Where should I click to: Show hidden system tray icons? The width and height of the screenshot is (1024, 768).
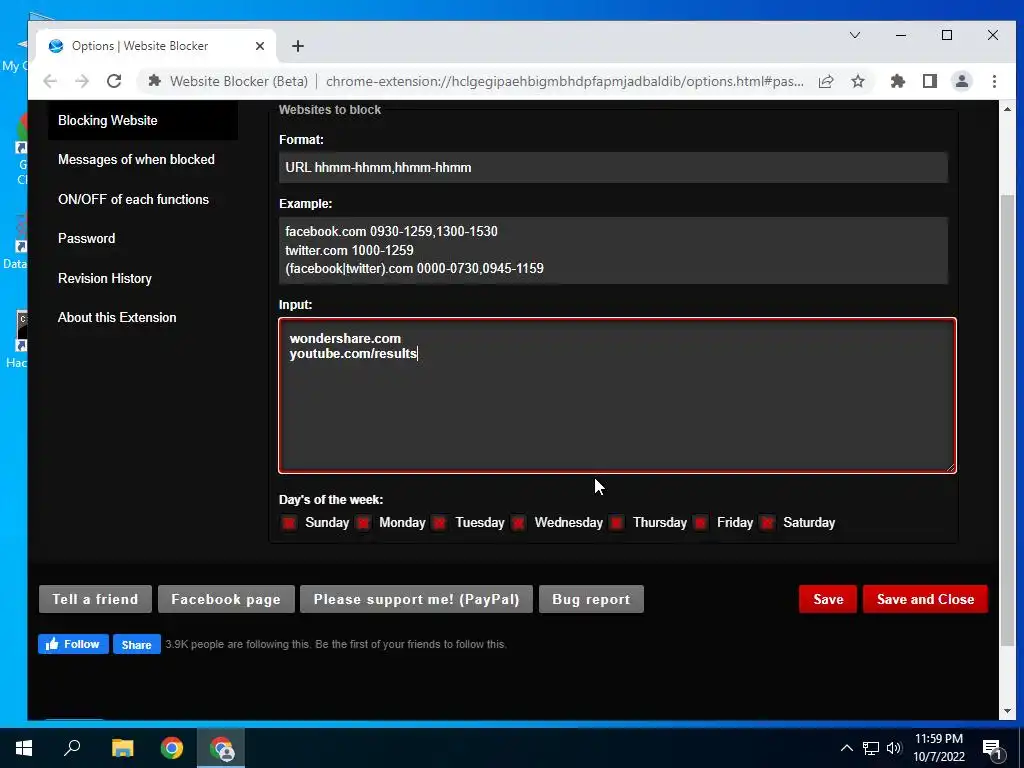click(x=846, y=748)
